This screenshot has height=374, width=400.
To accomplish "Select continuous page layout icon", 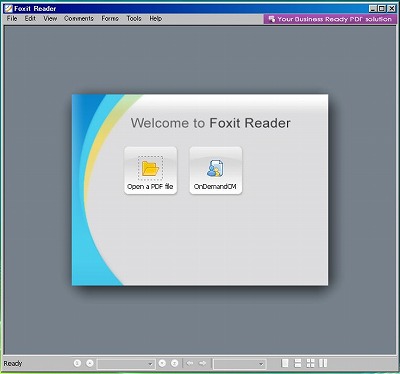I will click(298, 363).
